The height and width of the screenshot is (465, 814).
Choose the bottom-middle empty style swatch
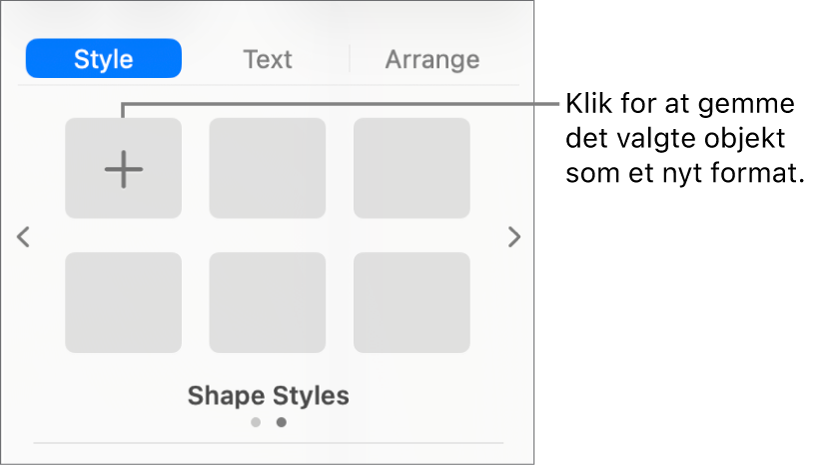click(x=267, y=302)
